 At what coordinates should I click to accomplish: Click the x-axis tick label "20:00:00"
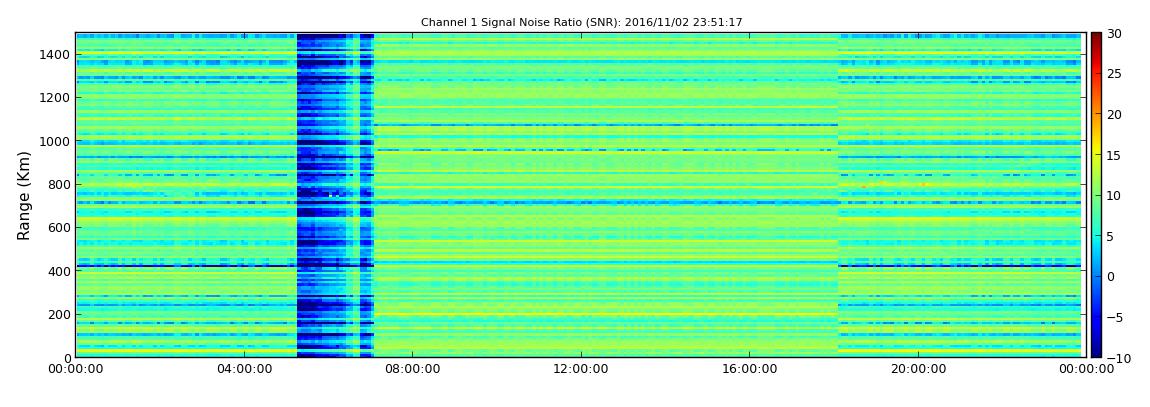tap(917, 369)
